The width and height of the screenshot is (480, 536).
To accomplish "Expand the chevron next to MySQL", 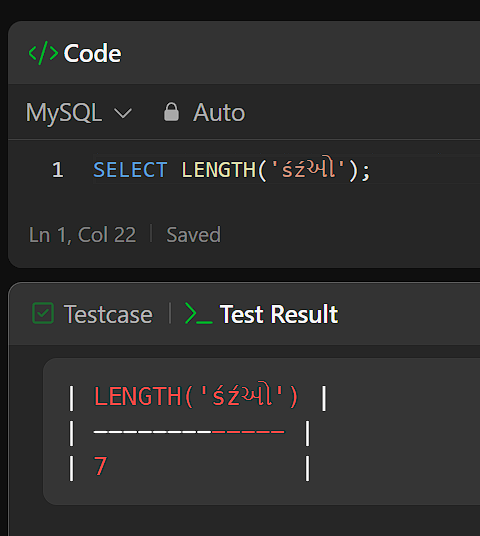I will point(123,113).
